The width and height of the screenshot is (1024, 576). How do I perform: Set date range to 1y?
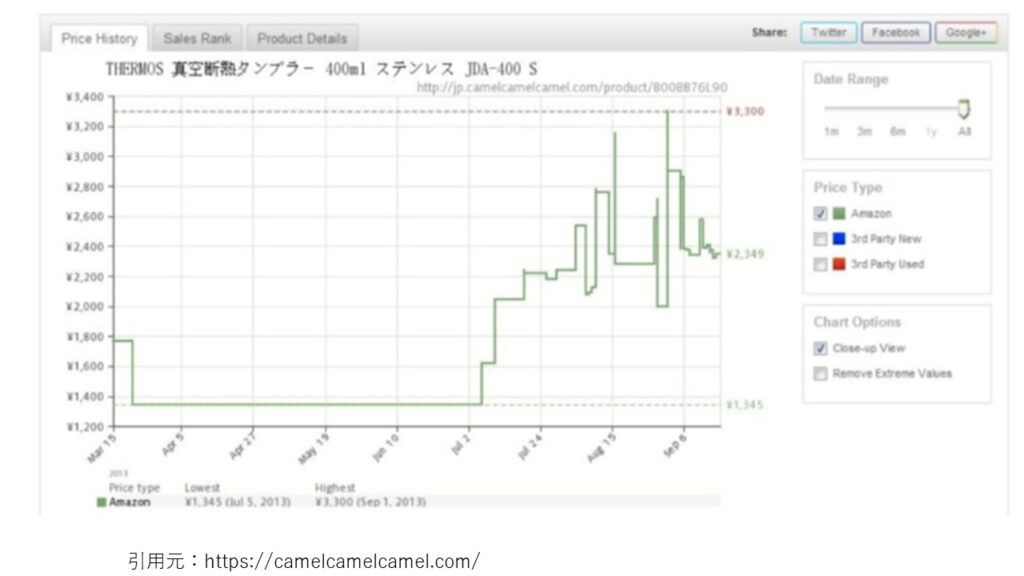[x=931, y=132]
